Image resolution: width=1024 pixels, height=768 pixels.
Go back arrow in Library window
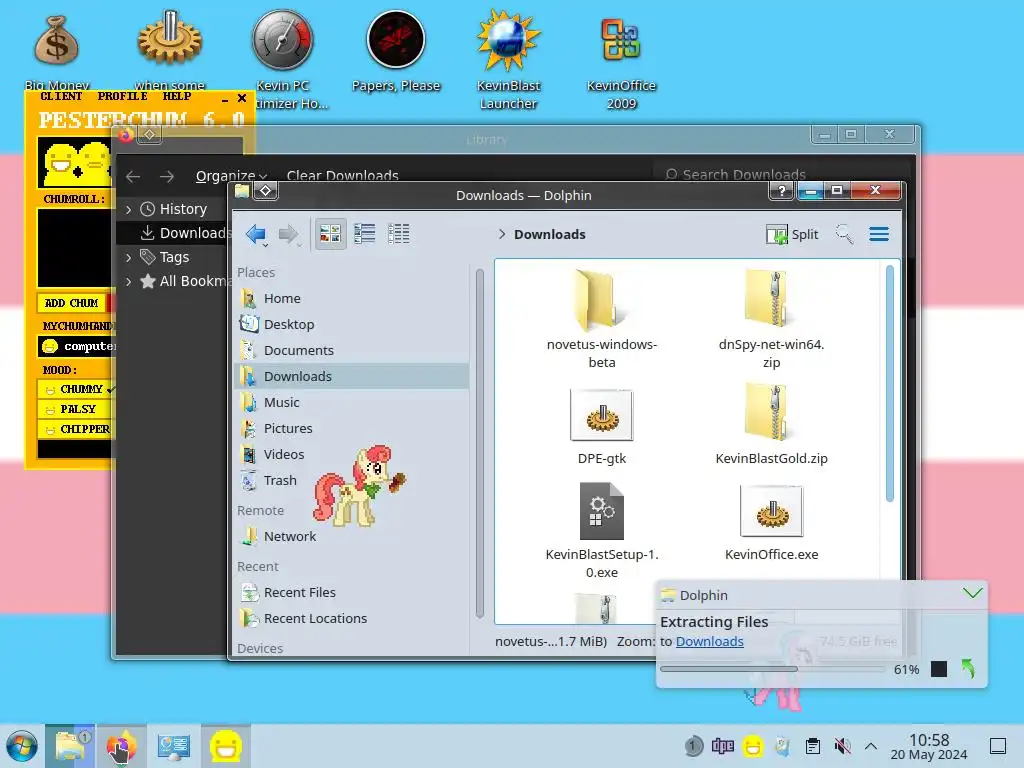[133, 176]
